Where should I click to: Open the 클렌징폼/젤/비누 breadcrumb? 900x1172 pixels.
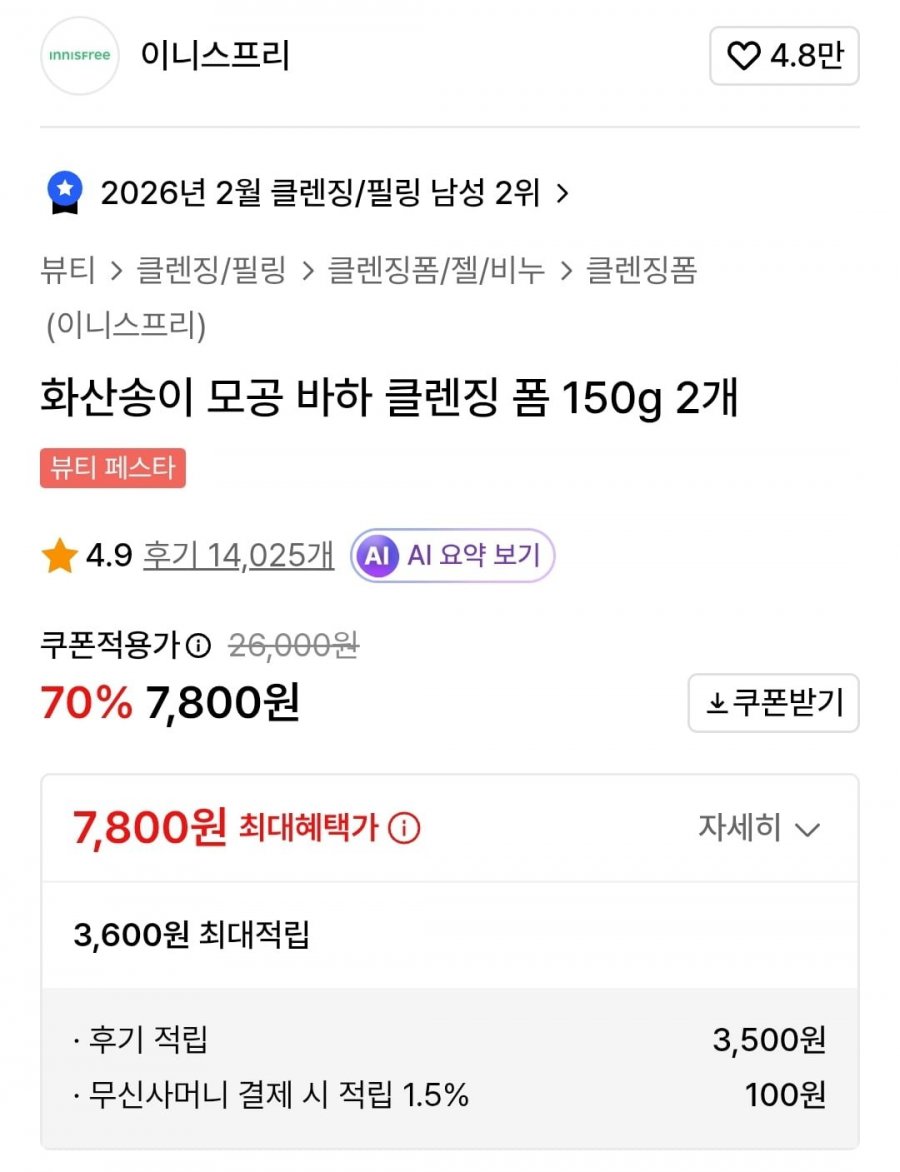point(437,270)
